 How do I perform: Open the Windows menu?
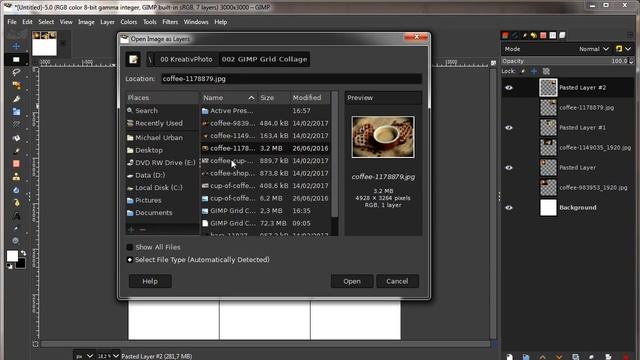(x=196, y=22)
